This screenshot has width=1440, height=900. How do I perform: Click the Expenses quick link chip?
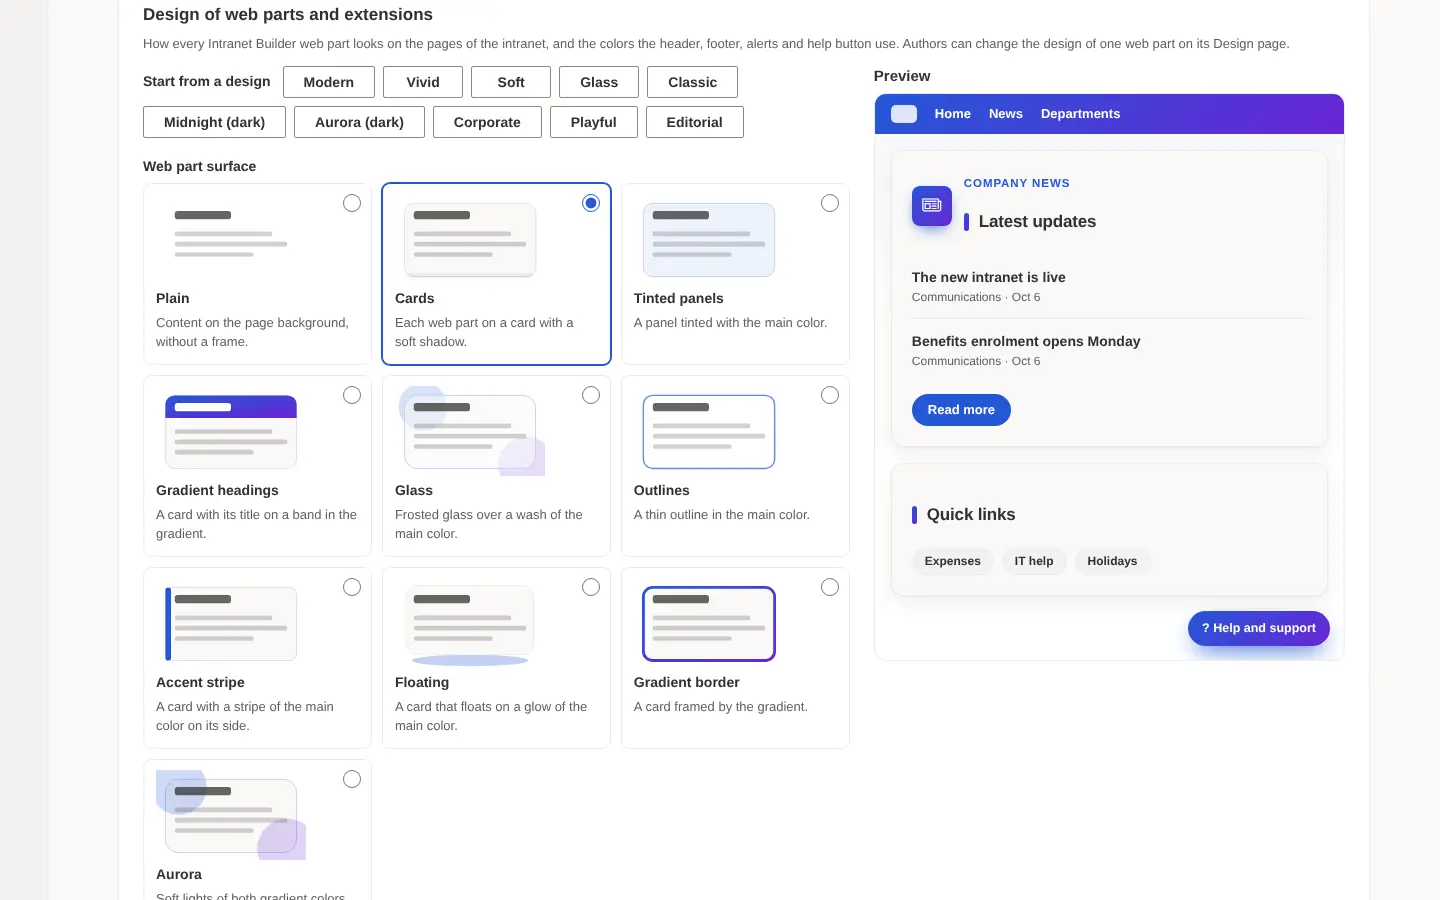pyautogui.click(x=953, y=561)
